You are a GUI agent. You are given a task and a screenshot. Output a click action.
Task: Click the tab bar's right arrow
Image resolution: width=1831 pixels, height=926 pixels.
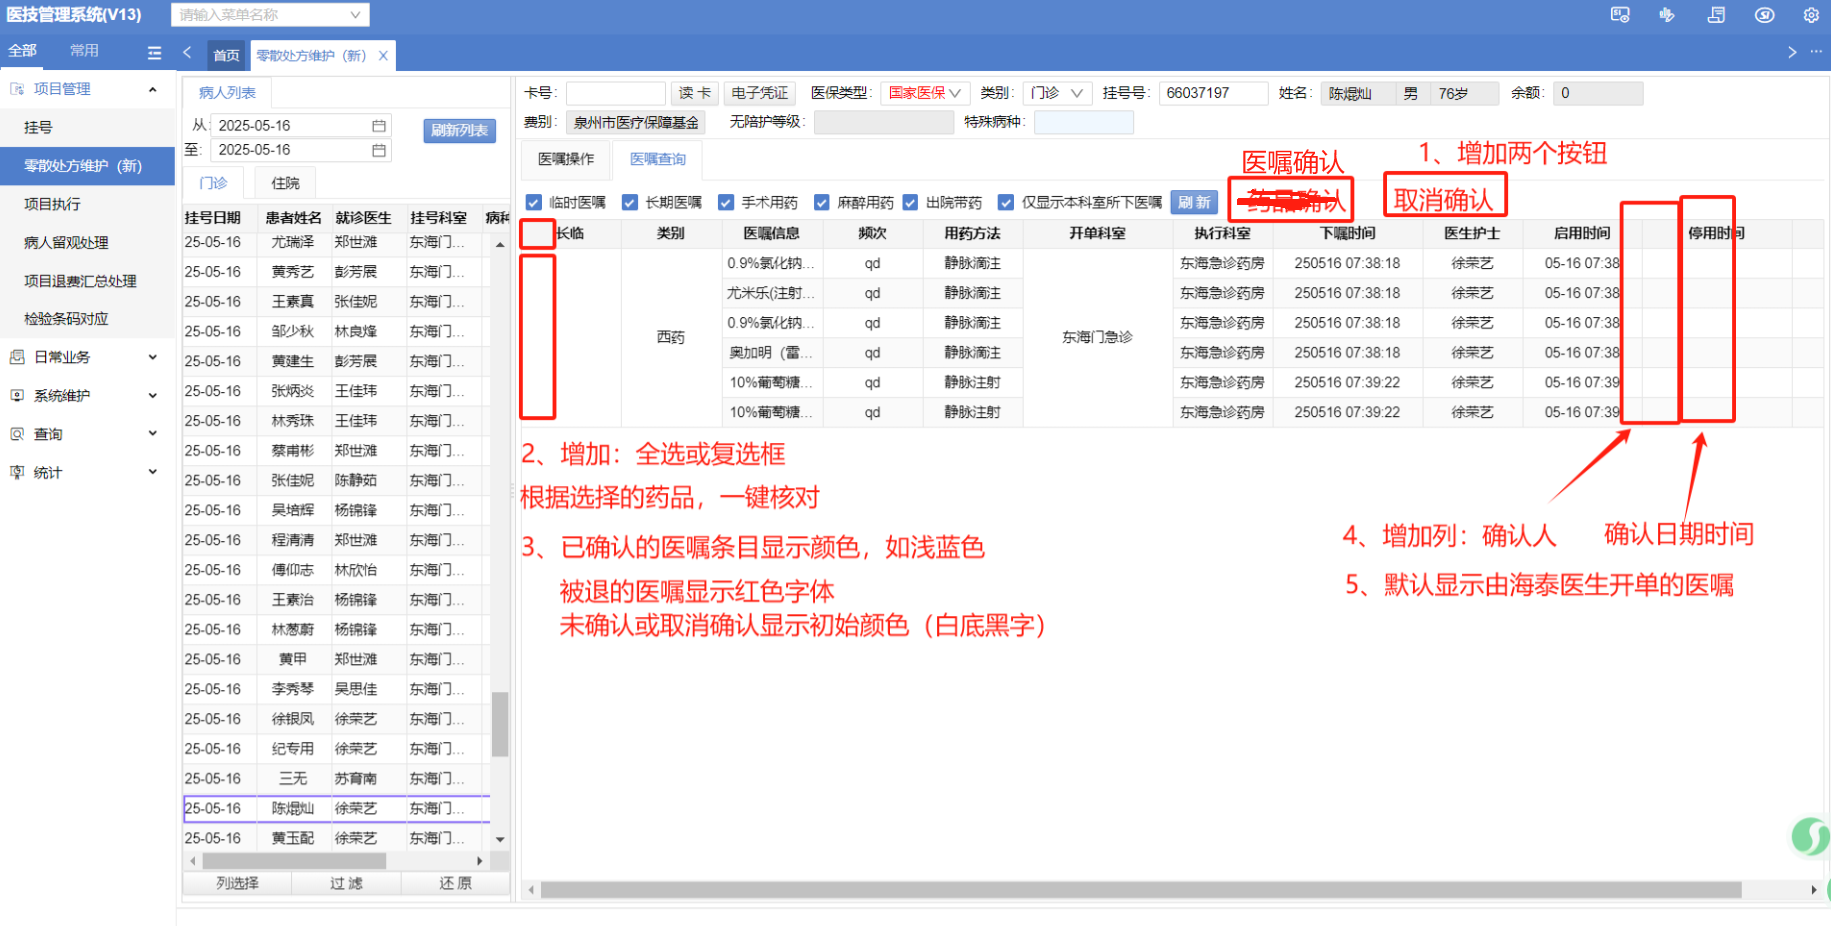coord(1792,52)
